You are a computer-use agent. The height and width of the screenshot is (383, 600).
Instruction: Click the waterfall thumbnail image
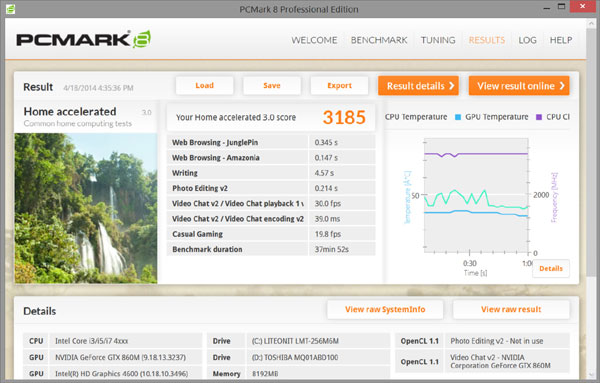pos(86,208)
